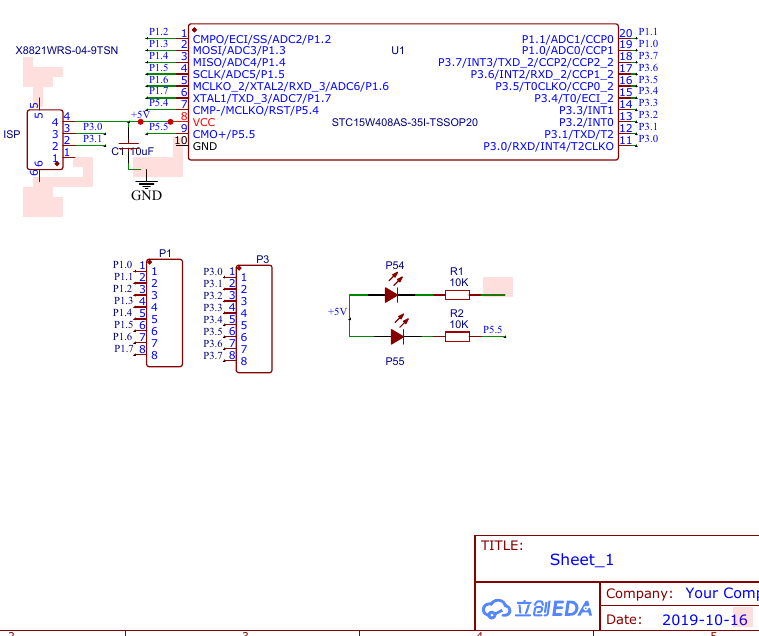Click the 立创EDA logo in title block
The height and width of the screenshot is (636, 759).
537,609
